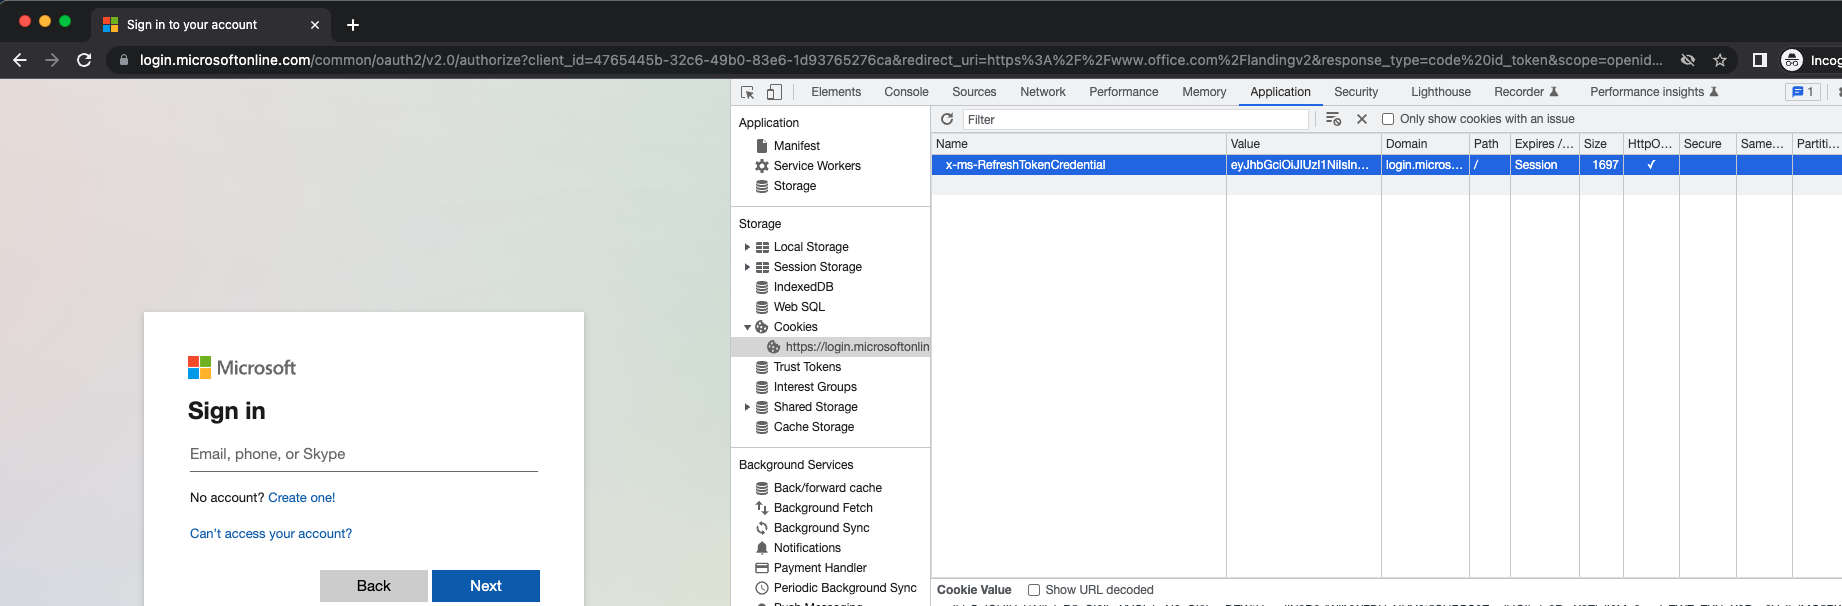This screenshot has width=1842, height=606.
Task: Select Cache Storage in the sidebar
Action: click(813, 427)
